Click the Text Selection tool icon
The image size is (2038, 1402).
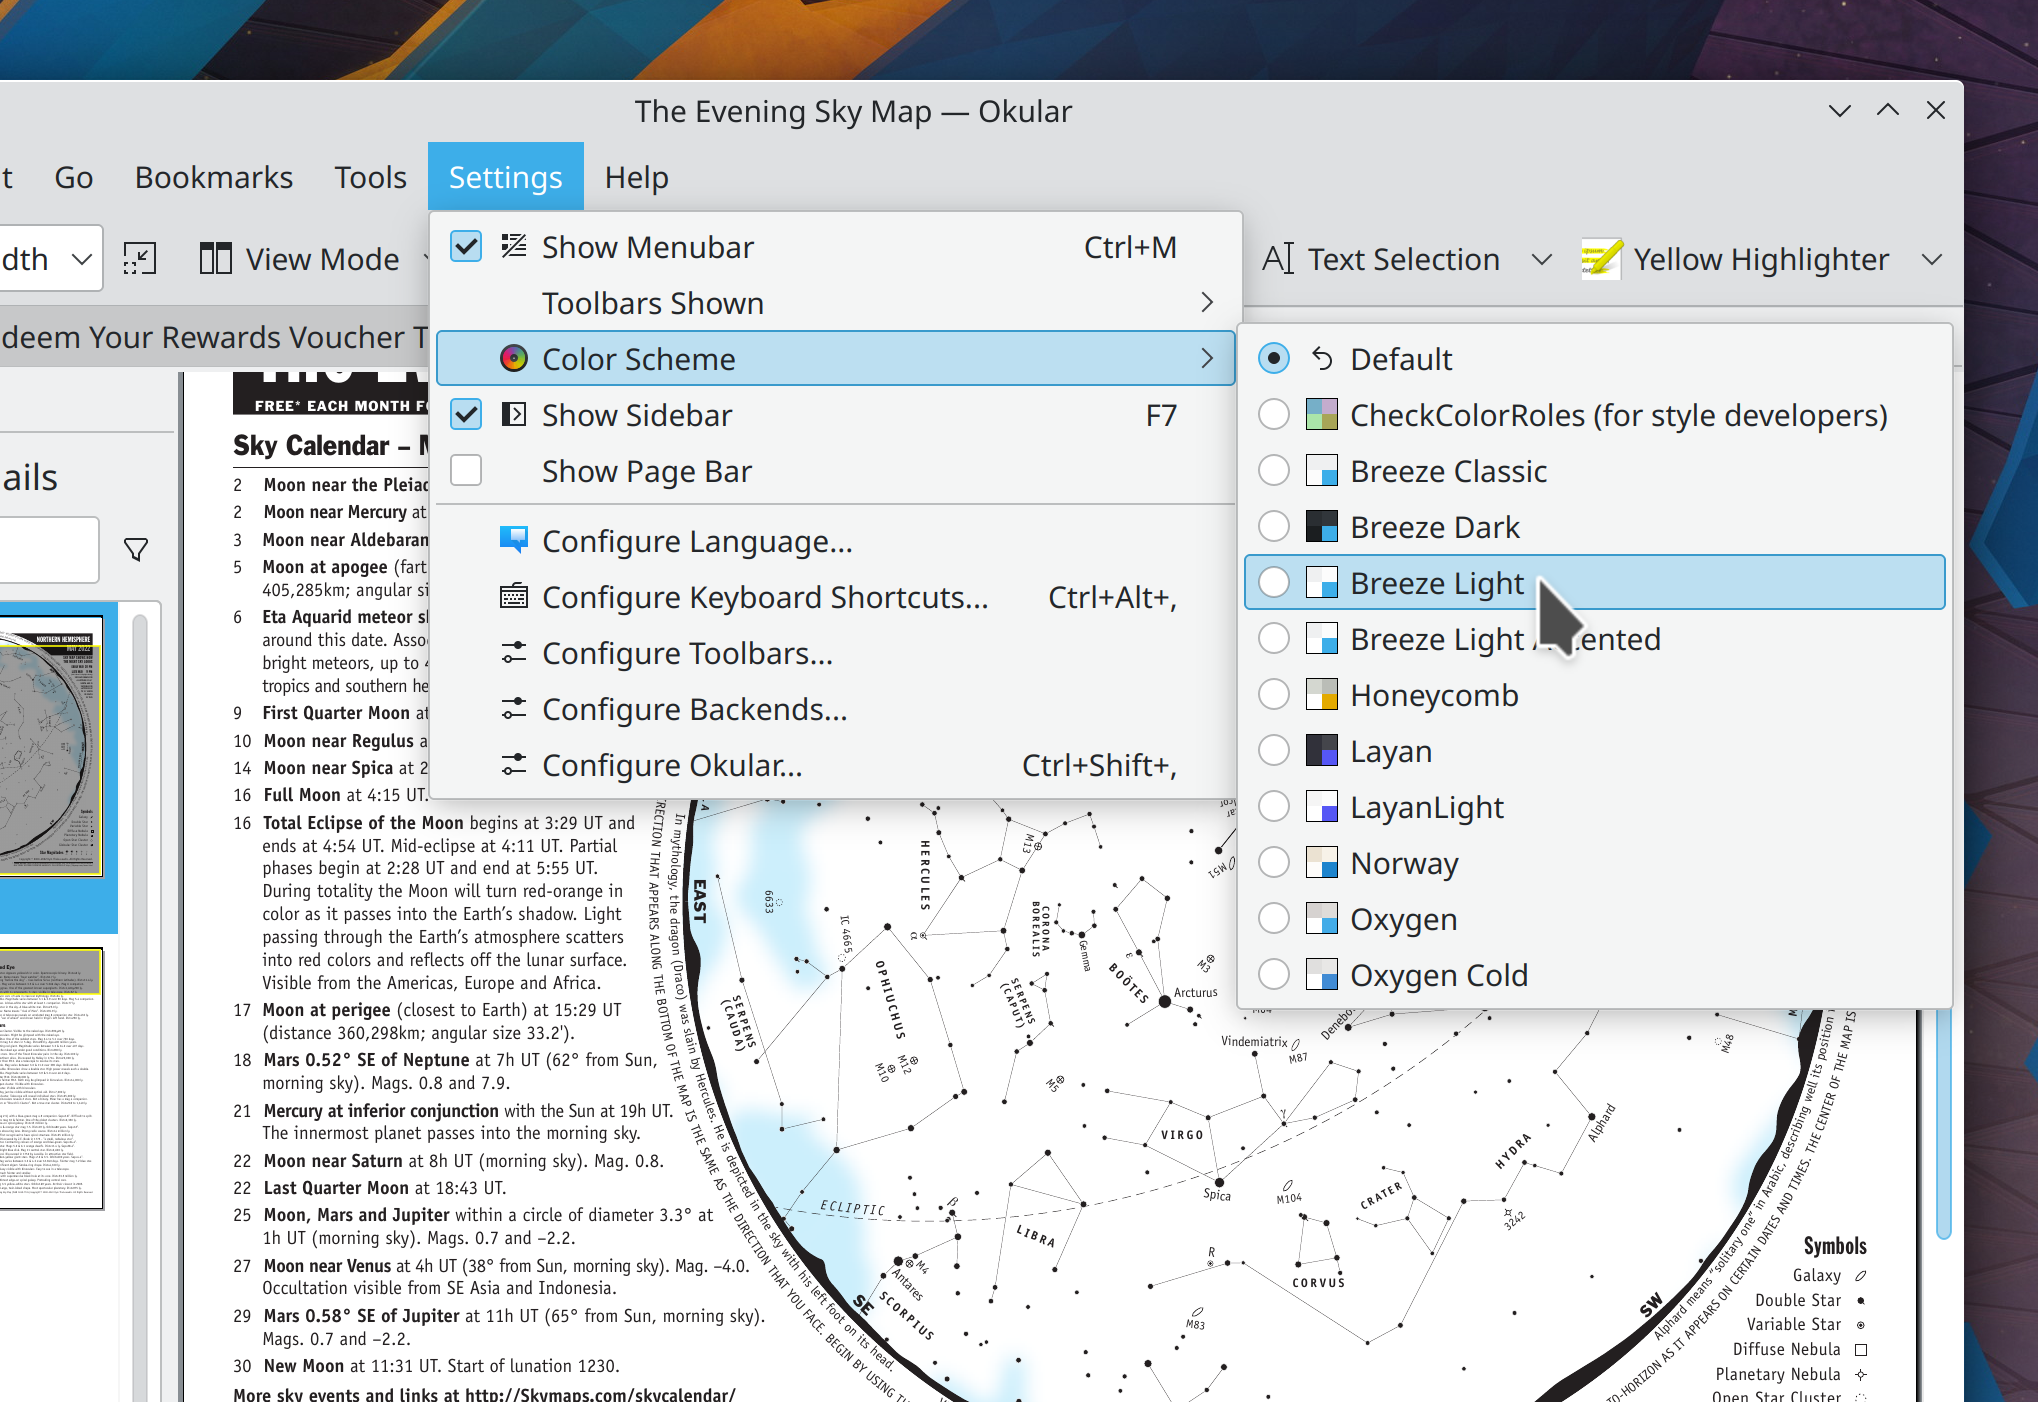coord(1278,259)
